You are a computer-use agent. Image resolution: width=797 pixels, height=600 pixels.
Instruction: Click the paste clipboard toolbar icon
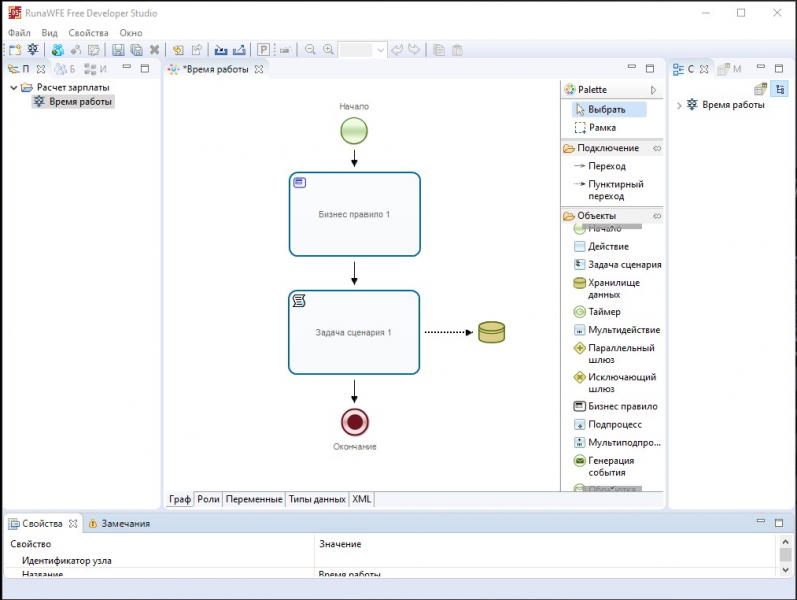[x=457, y=50]
